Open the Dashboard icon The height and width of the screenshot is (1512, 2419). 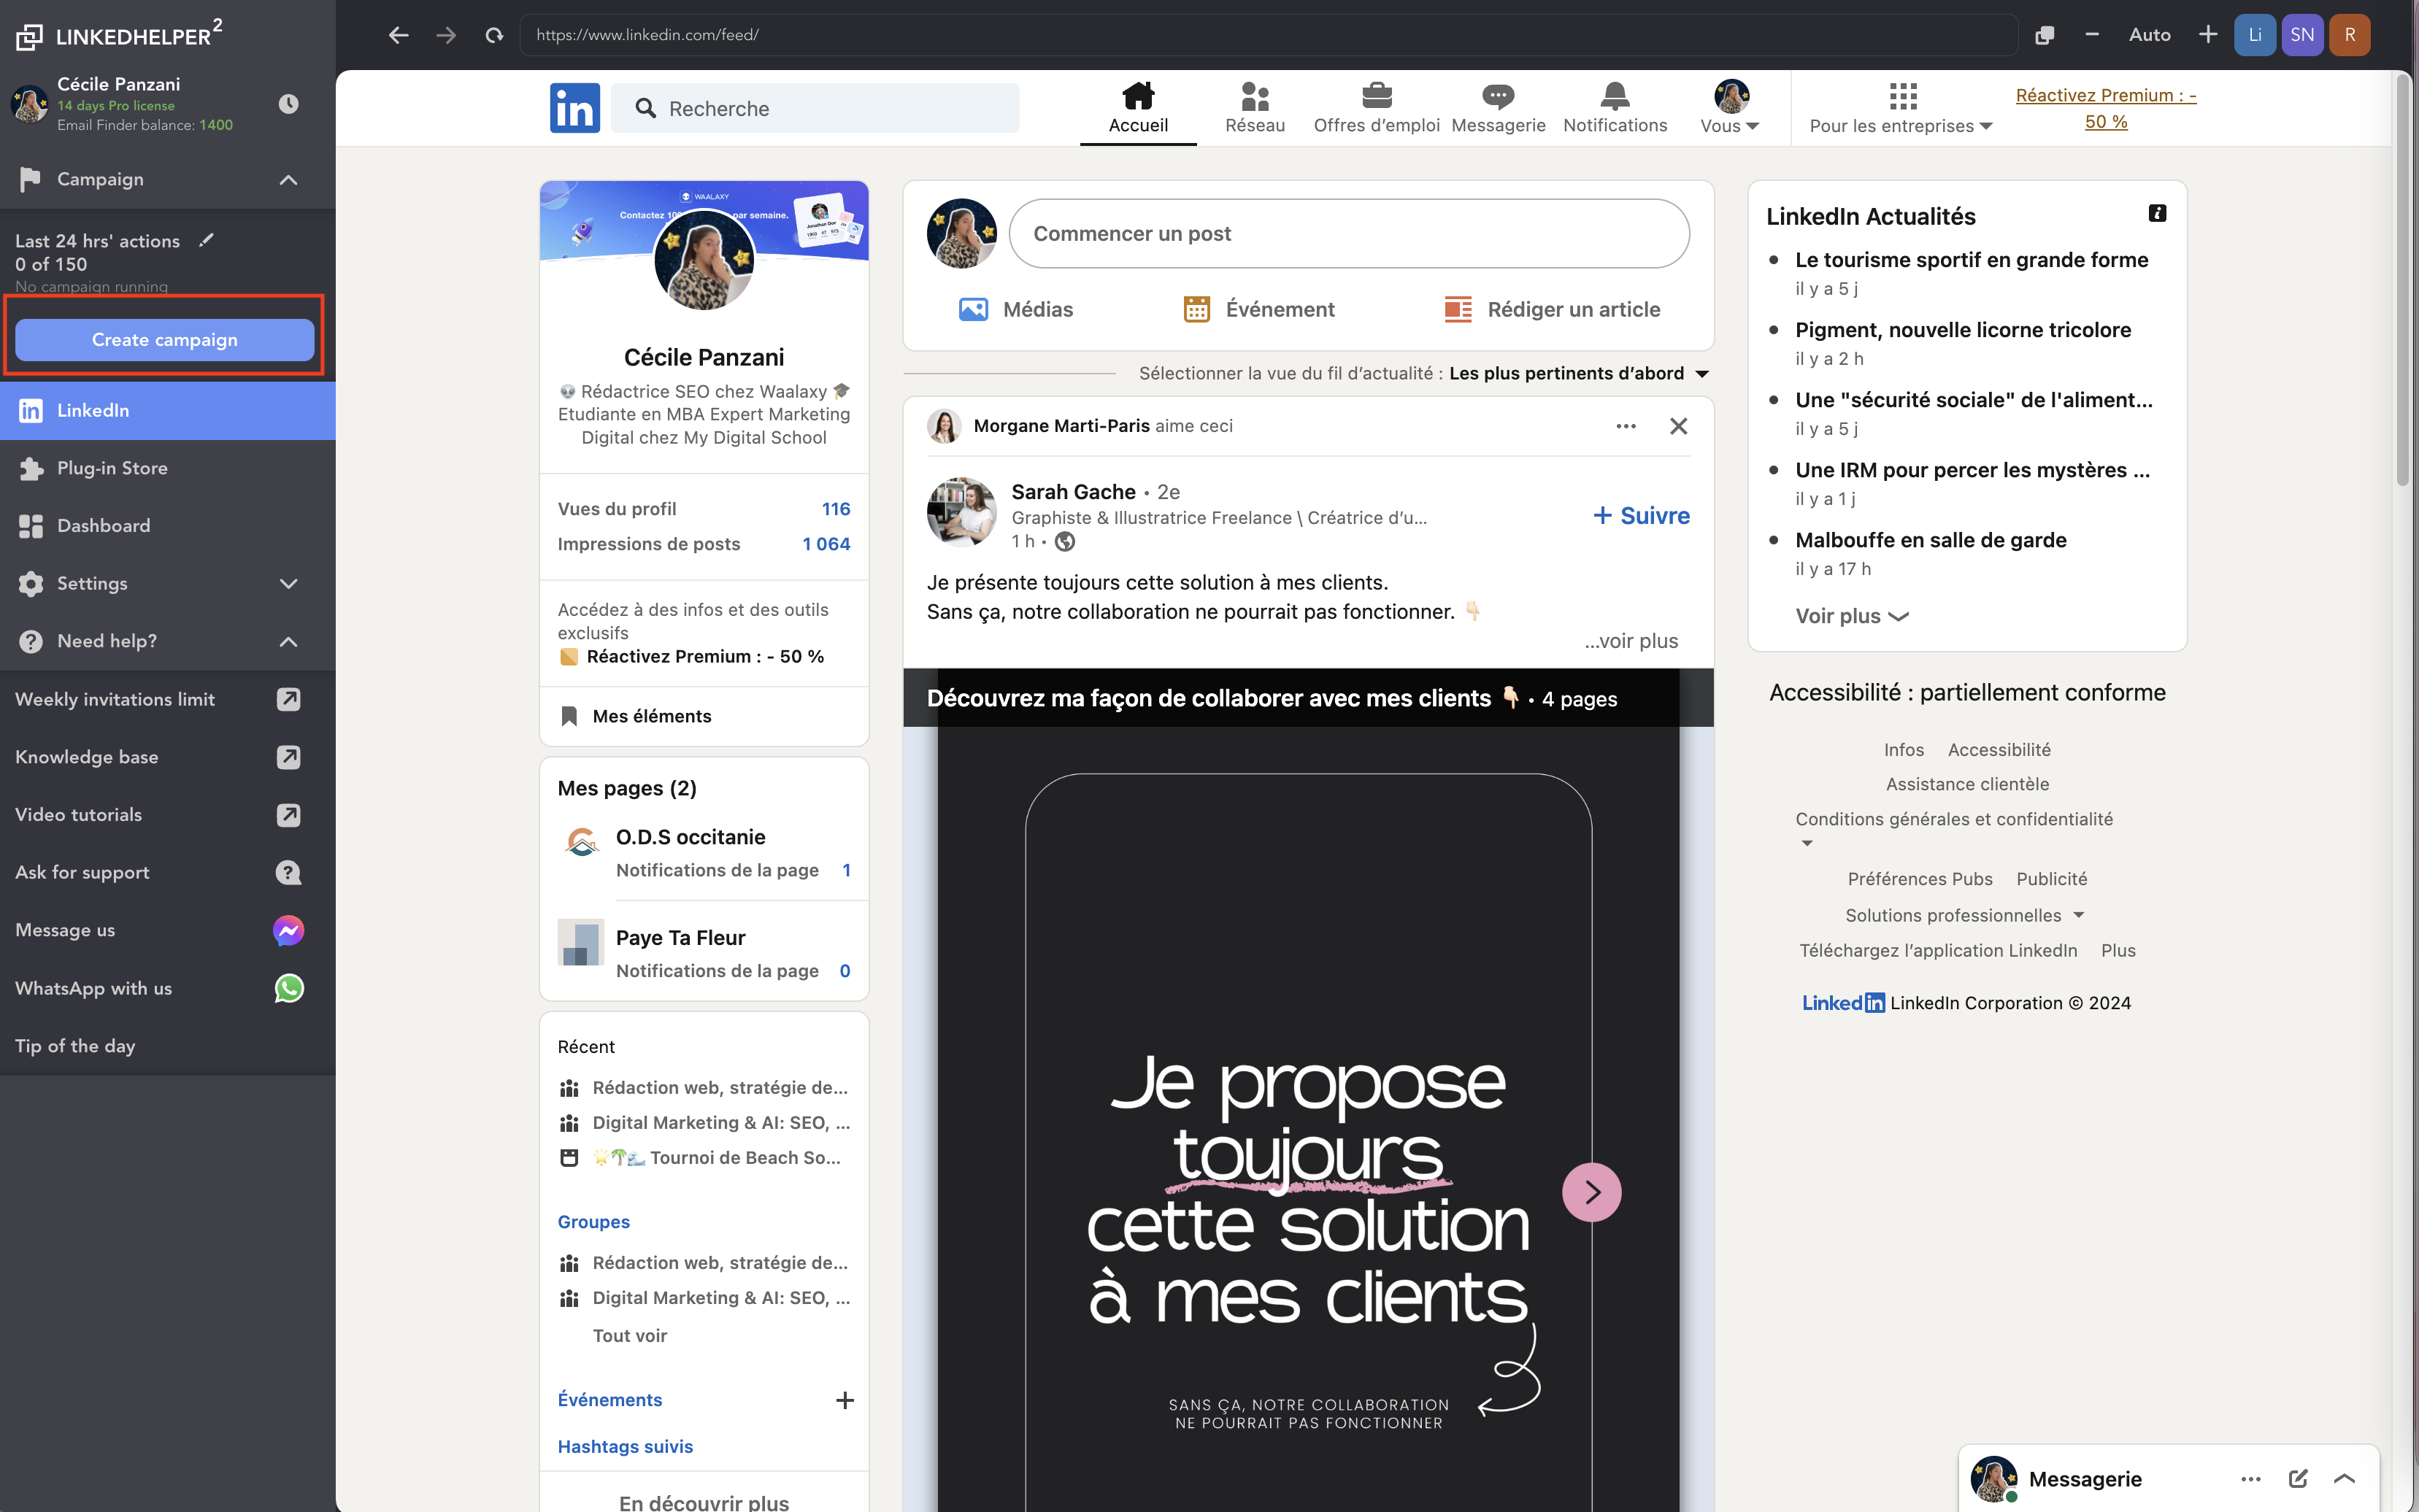point(31,525)
